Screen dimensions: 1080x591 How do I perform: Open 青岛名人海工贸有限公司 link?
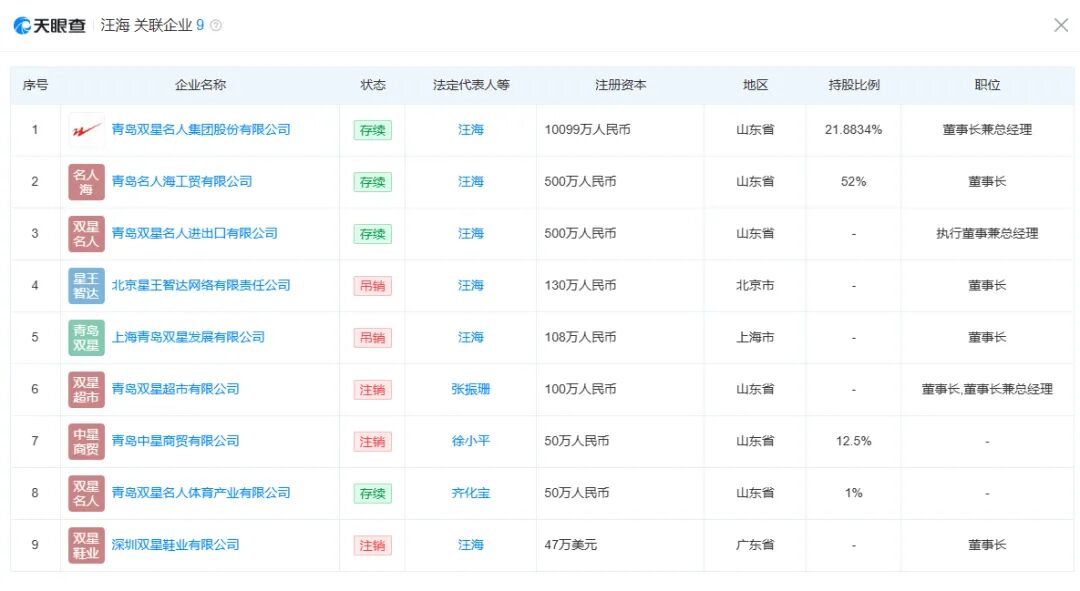182,181
